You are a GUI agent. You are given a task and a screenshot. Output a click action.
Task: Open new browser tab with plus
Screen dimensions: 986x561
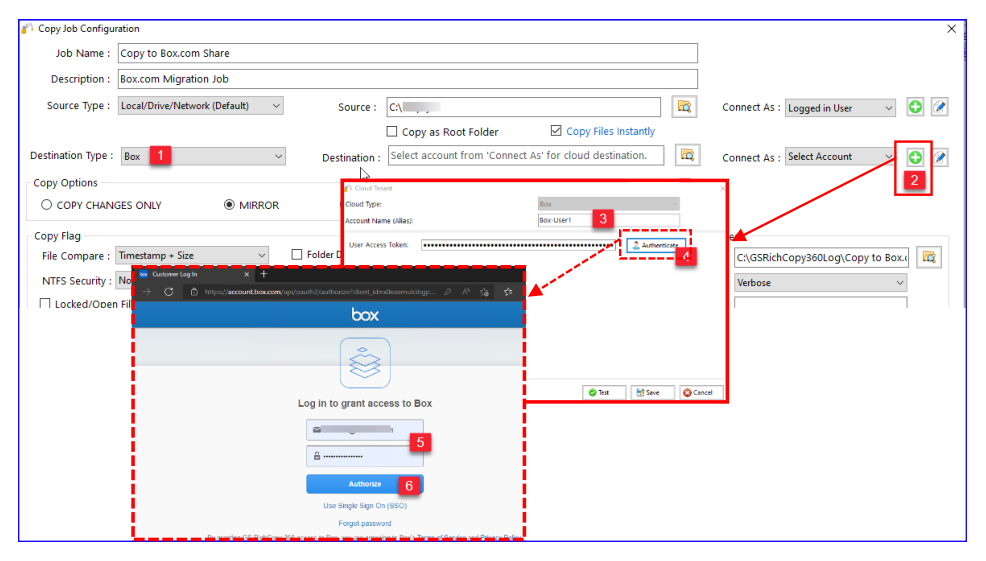[263, 274]
